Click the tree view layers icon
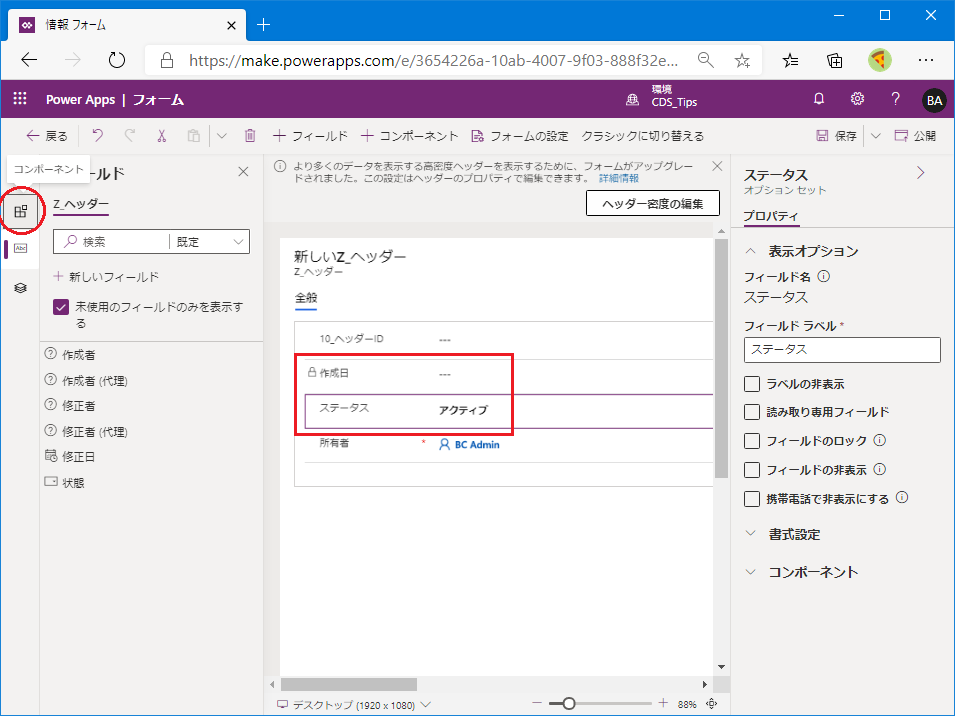955x716 pixels. pos(21,288)
